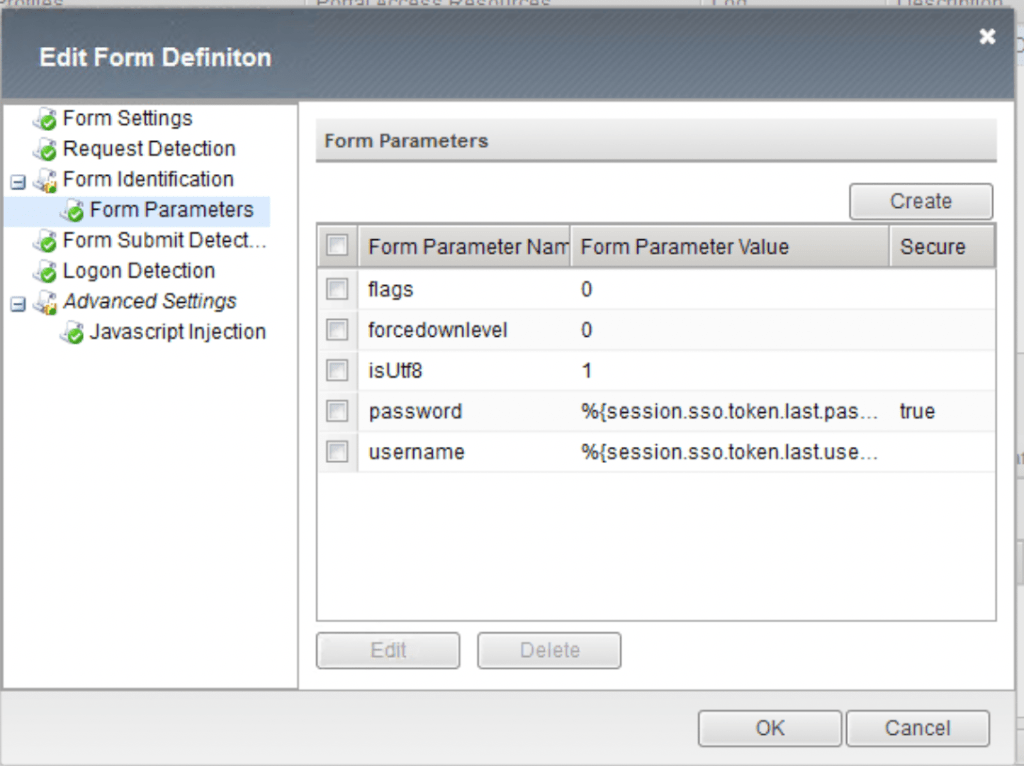Tick the password row checkbox
The image size is (1024, 766).
pyautogui.click(x=337, y=411)
